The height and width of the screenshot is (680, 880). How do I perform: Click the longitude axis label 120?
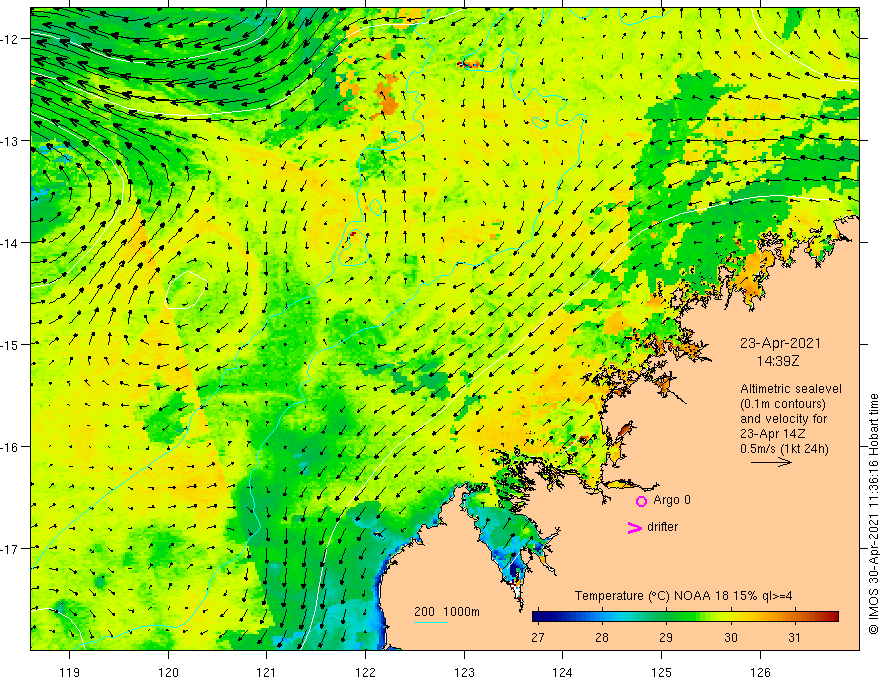[168, 672]
